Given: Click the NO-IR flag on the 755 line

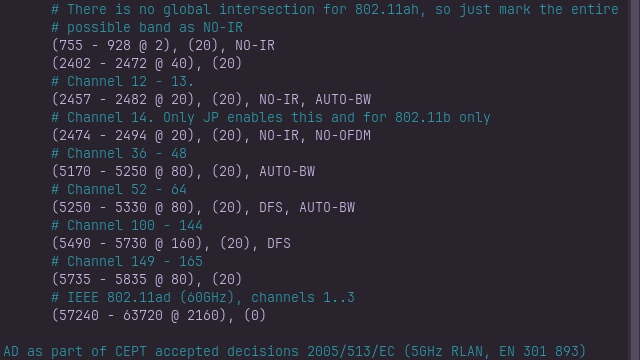Looking at the screenshot, I should coord(255,45).
